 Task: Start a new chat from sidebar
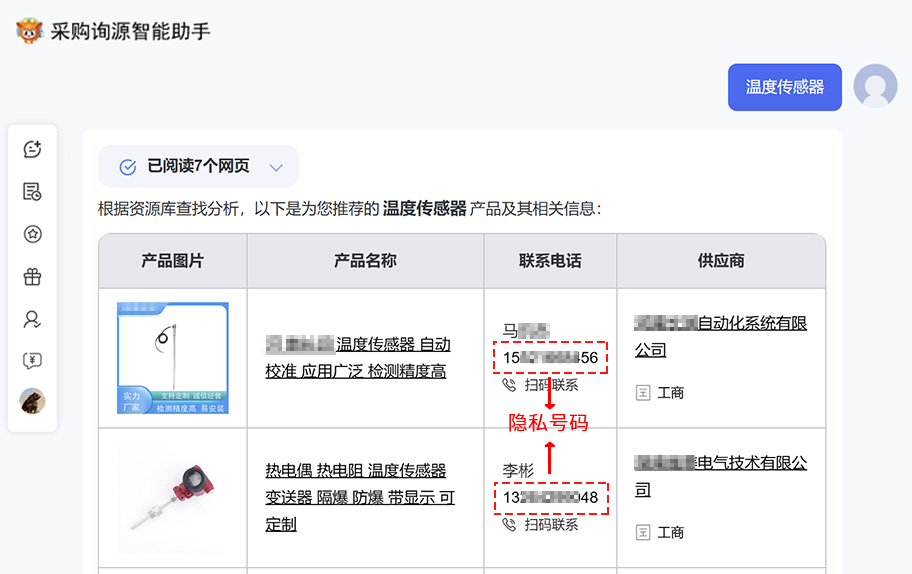click(32, 149)
